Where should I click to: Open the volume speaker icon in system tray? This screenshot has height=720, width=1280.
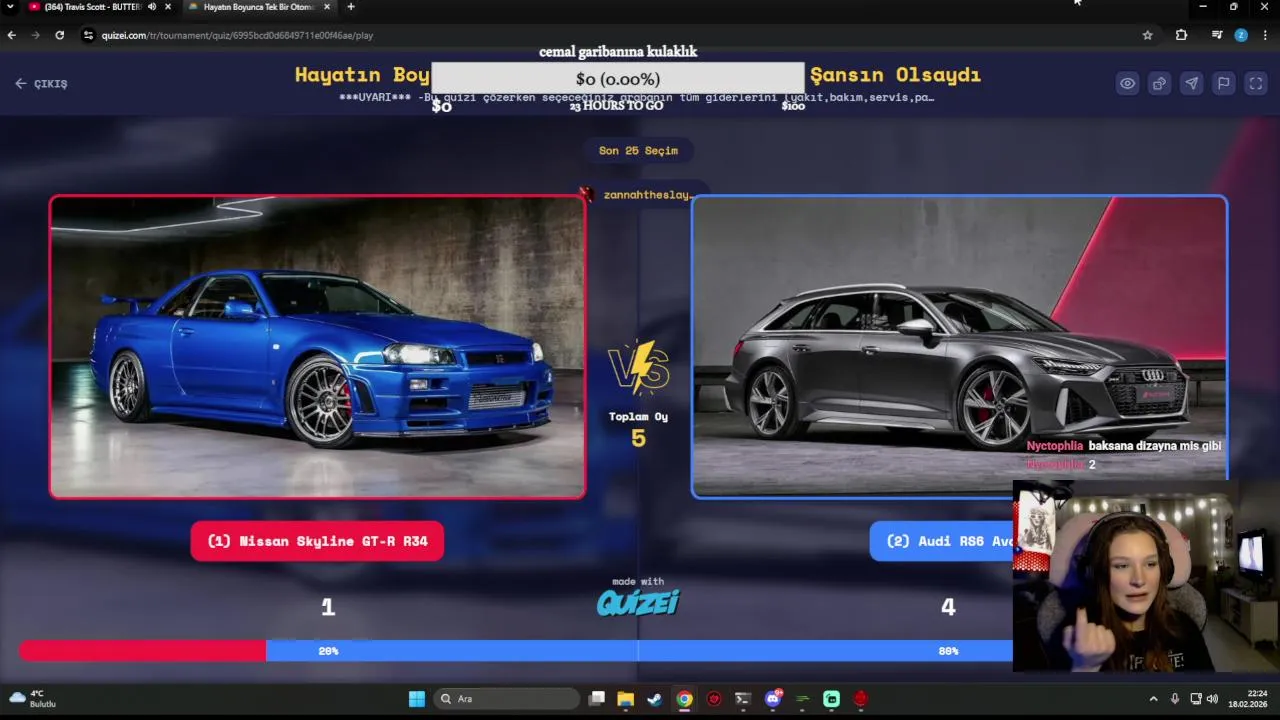click(x=1212, y=699)
